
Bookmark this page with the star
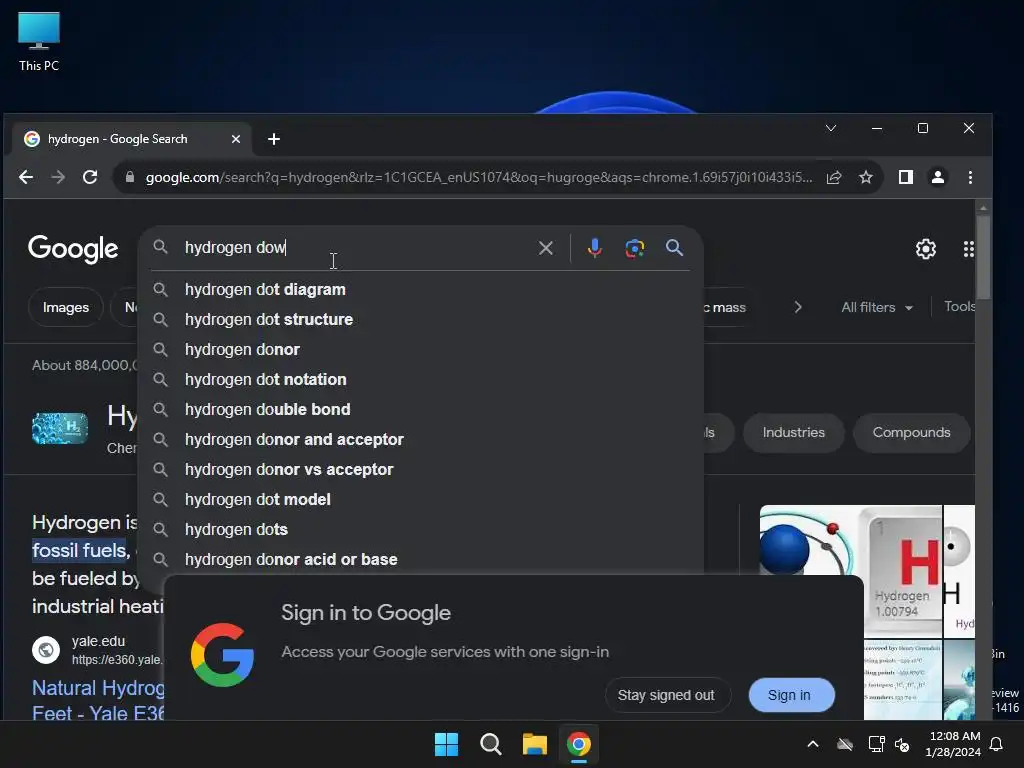pyautogui.click(x=866, y=177)
